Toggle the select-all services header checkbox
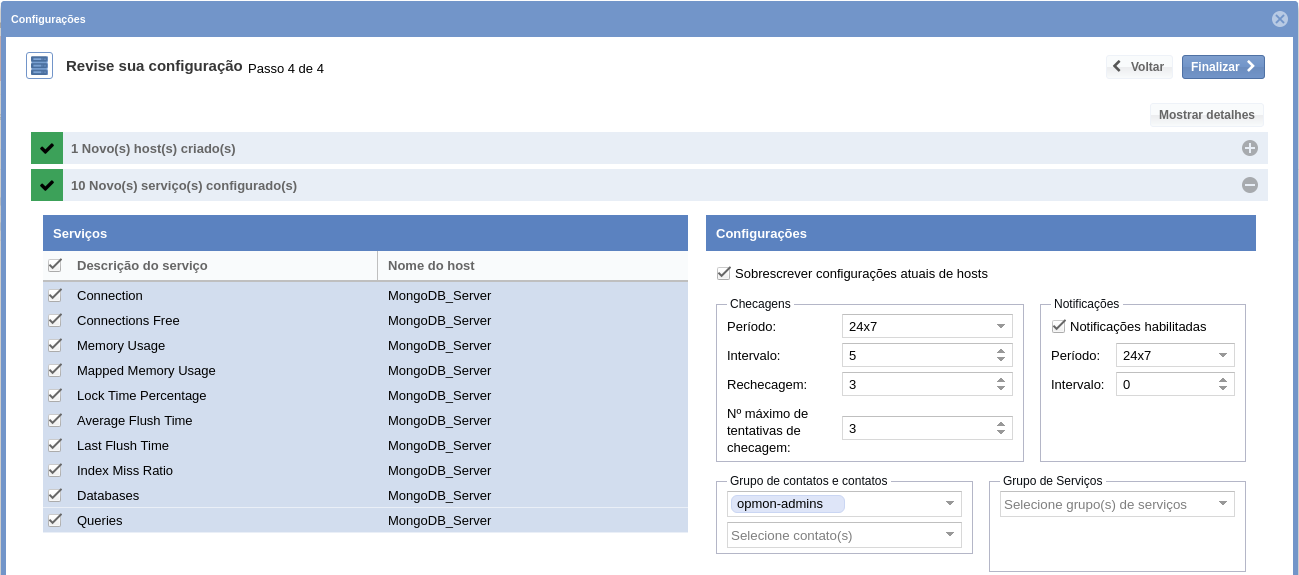 (x=55, y=265)
